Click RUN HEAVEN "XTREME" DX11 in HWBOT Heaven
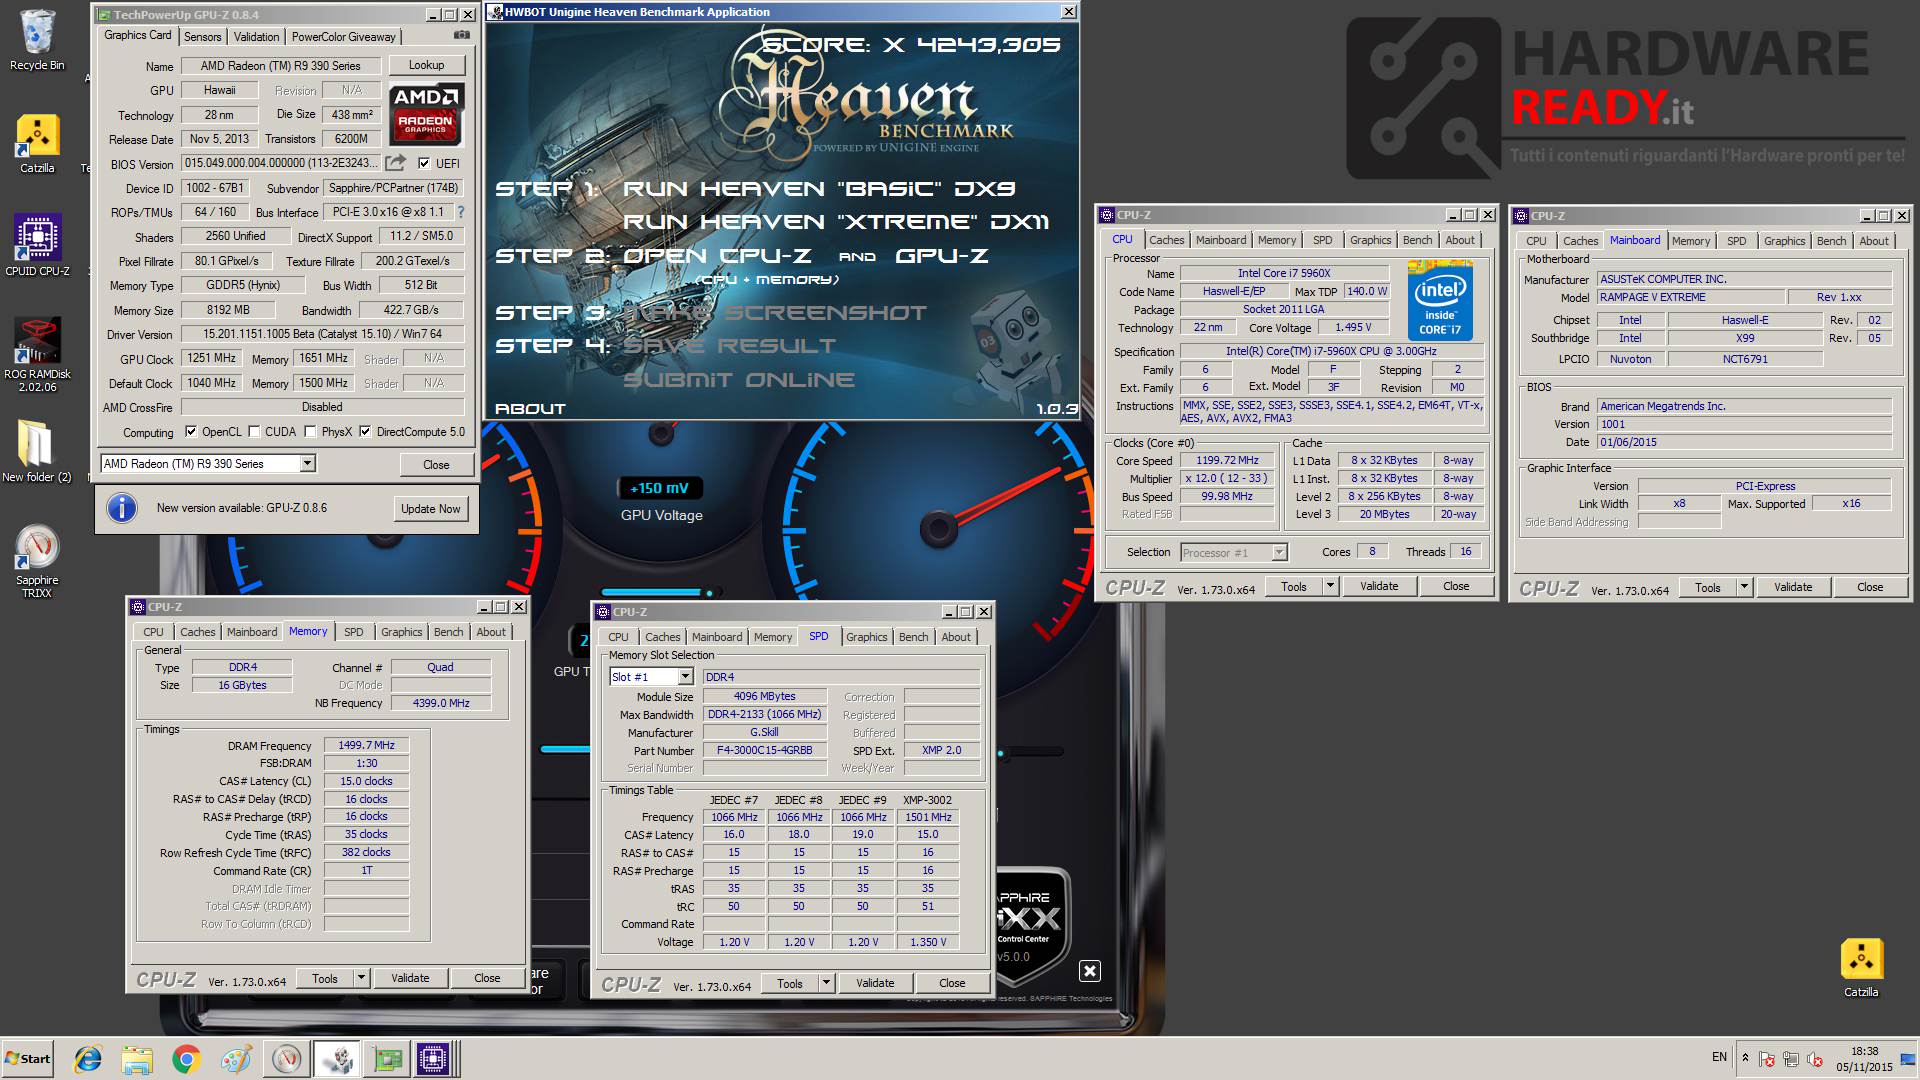The image size is (1920, 1080). [836, 221]
